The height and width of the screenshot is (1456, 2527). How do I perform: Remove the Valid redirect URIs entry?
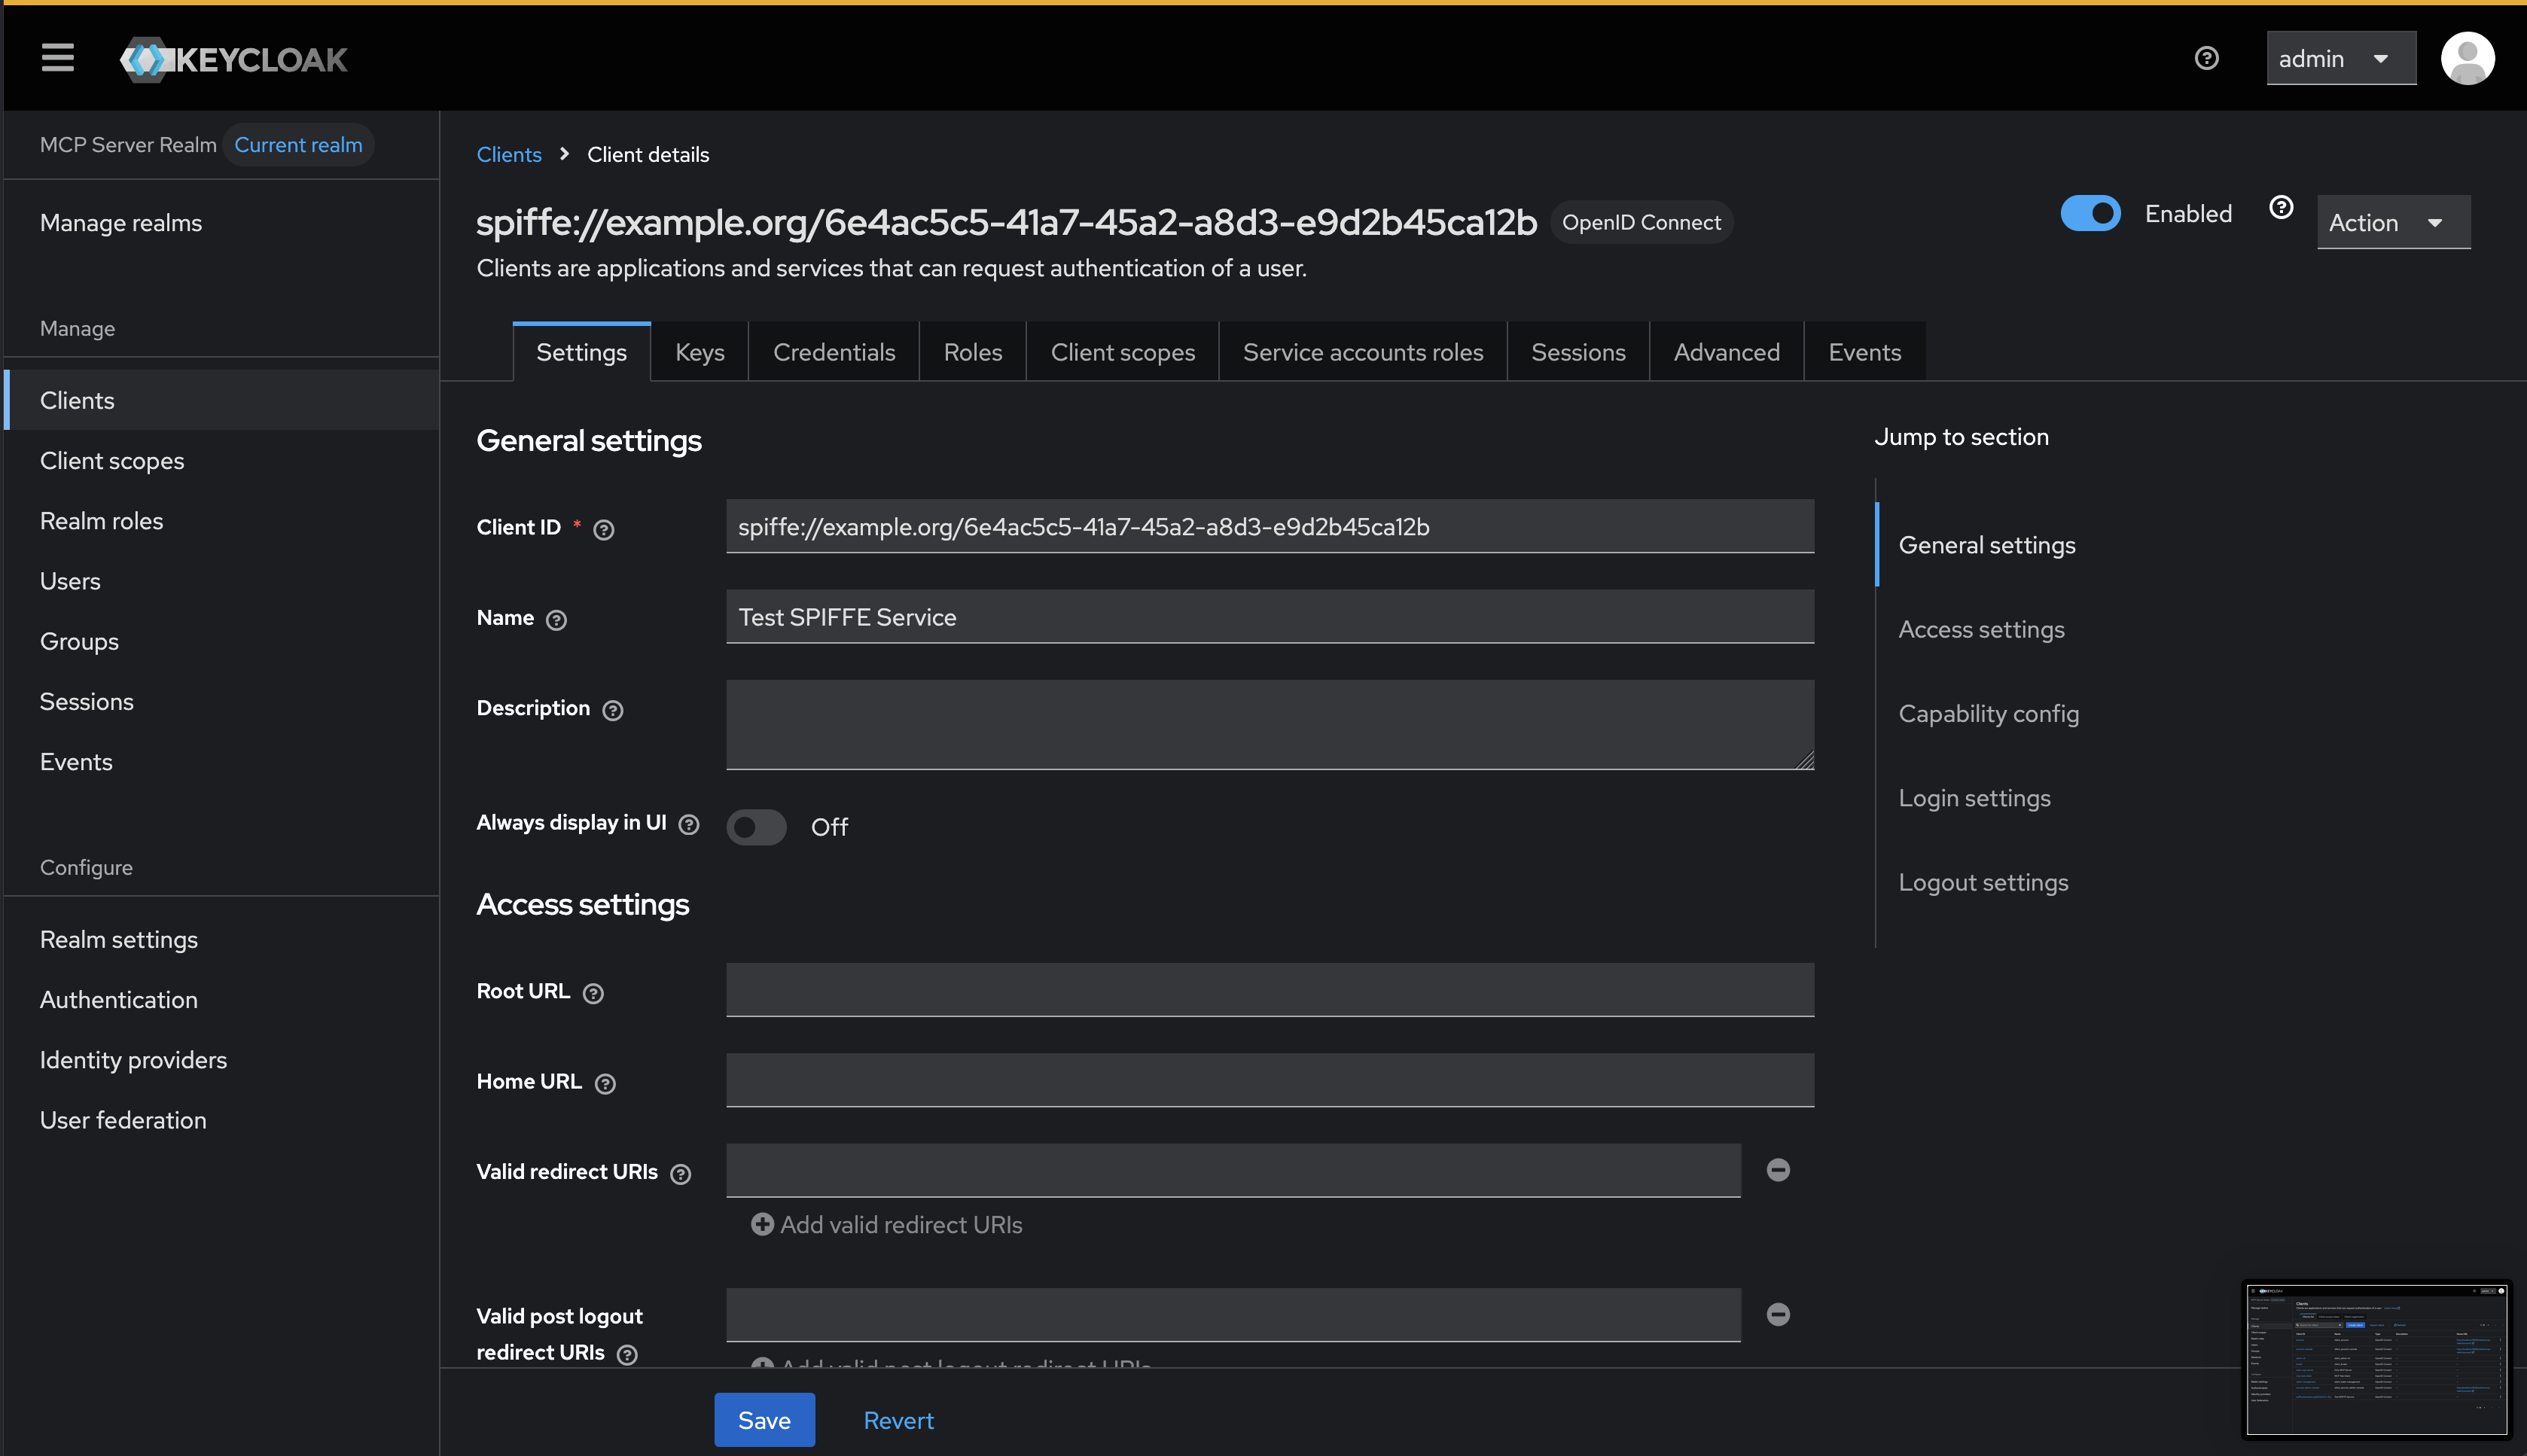tap(1777, 1170)
